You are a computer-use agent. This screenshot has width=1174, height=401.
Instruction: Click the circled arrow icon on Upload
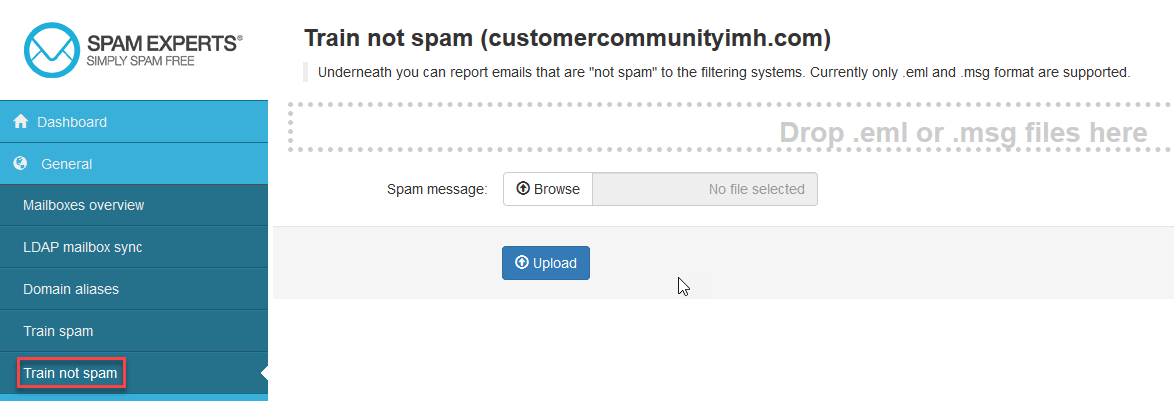(521, 263)
